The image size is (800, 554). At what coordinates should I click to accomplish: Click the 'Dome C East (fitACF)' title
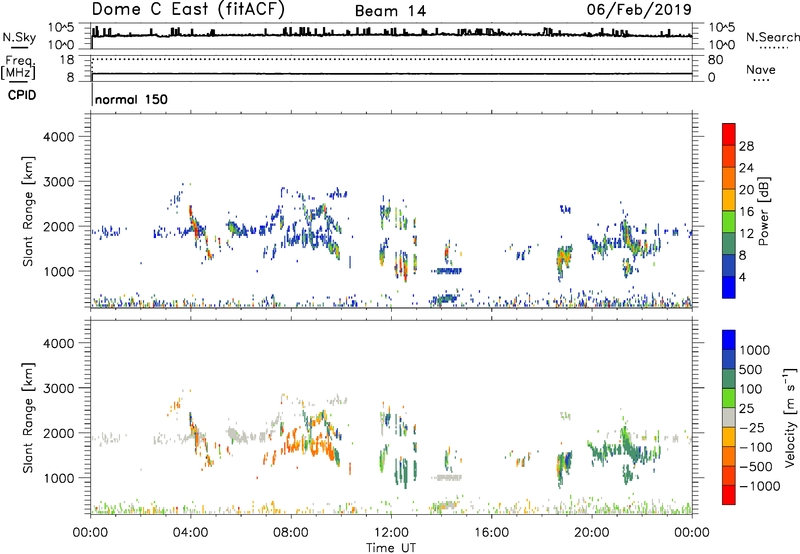pyautogui.click(x=188, y=10)
